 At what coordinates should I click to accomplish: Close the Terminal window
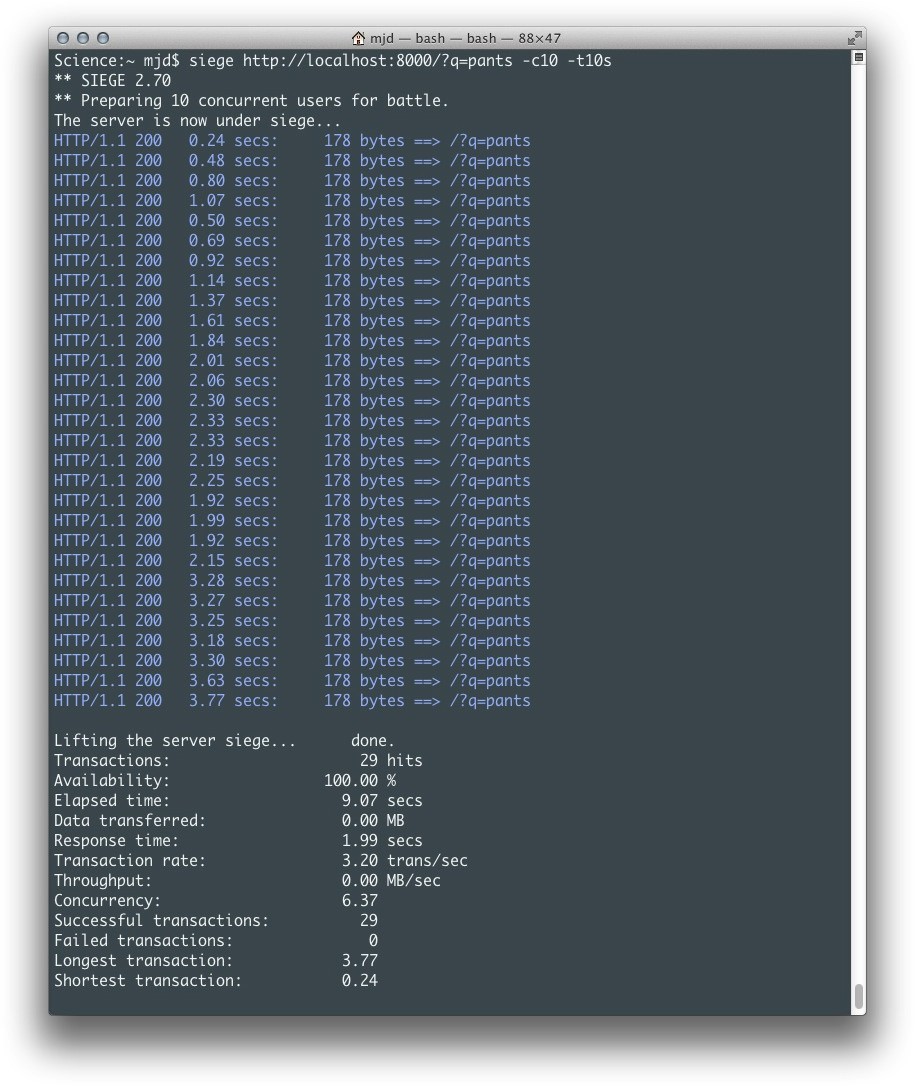point(63,38)
